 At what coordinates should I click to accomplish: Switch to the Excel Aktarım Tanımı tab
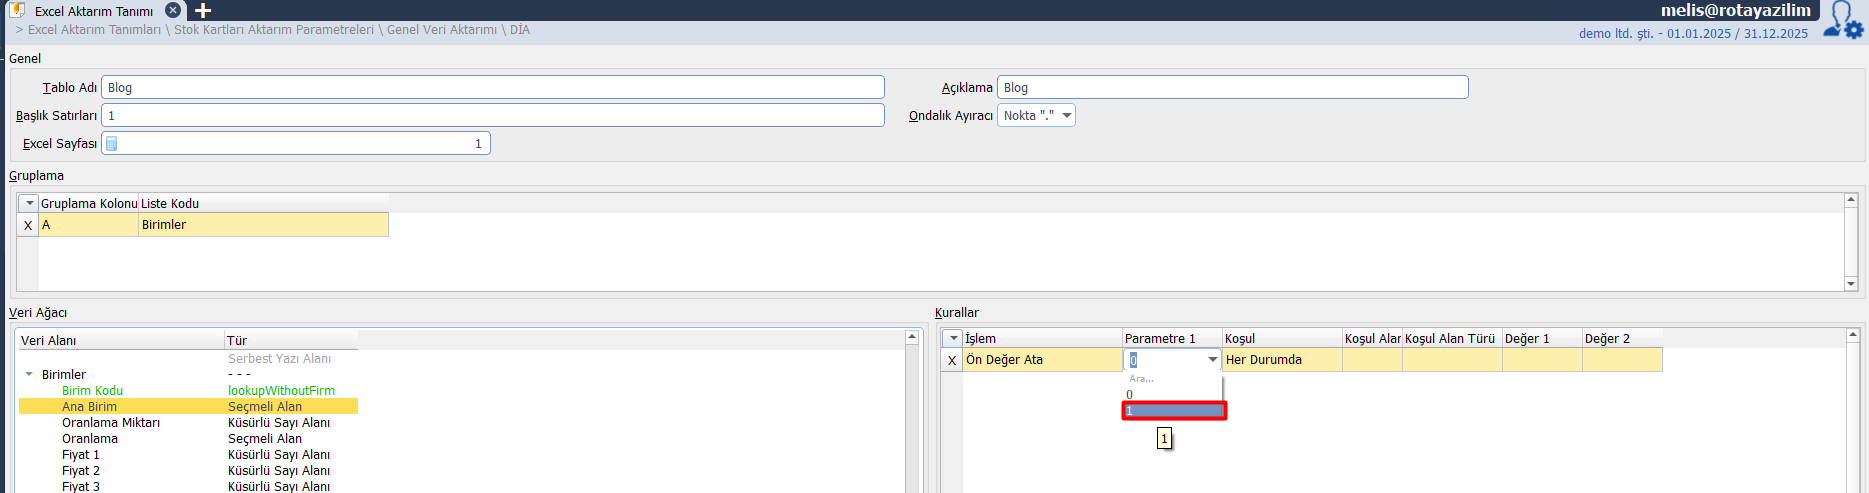93,11
